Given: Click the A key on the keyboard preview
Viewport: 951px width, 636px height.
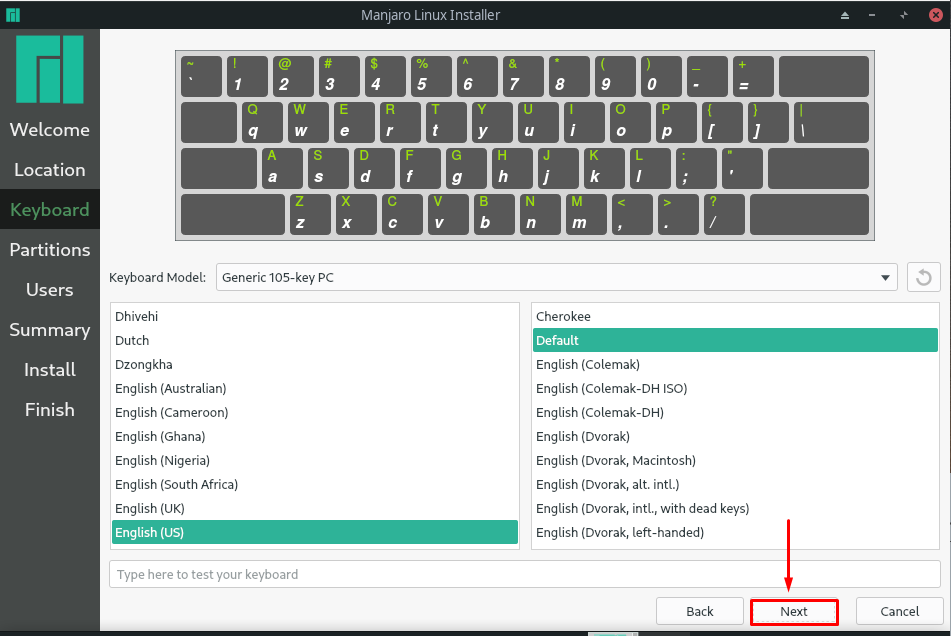Looking at the screenshot, I should [283, 169].
